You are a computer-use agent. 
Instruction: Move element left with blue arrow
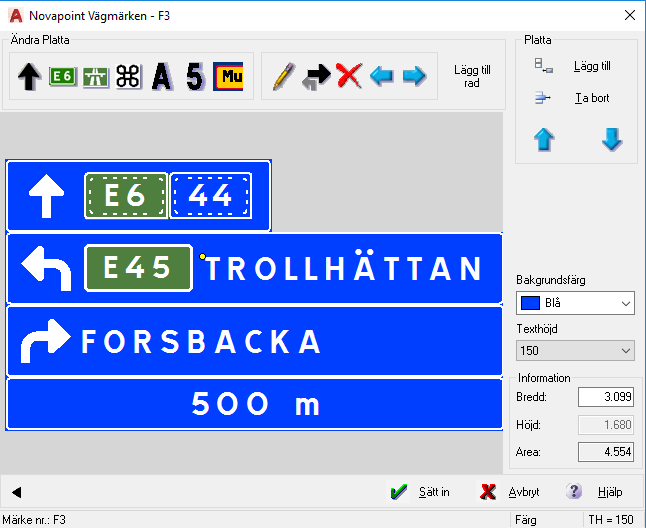tap(382, 76)
